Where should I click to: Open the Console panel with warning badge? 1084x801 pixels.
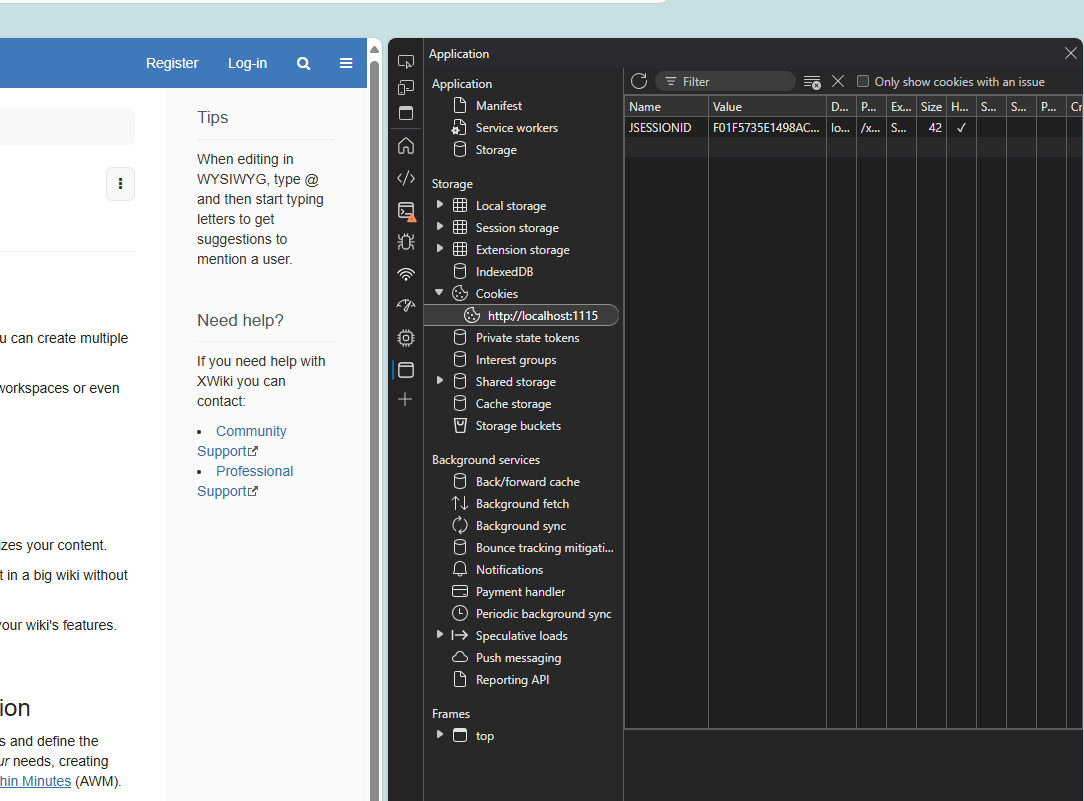[405, 211]
